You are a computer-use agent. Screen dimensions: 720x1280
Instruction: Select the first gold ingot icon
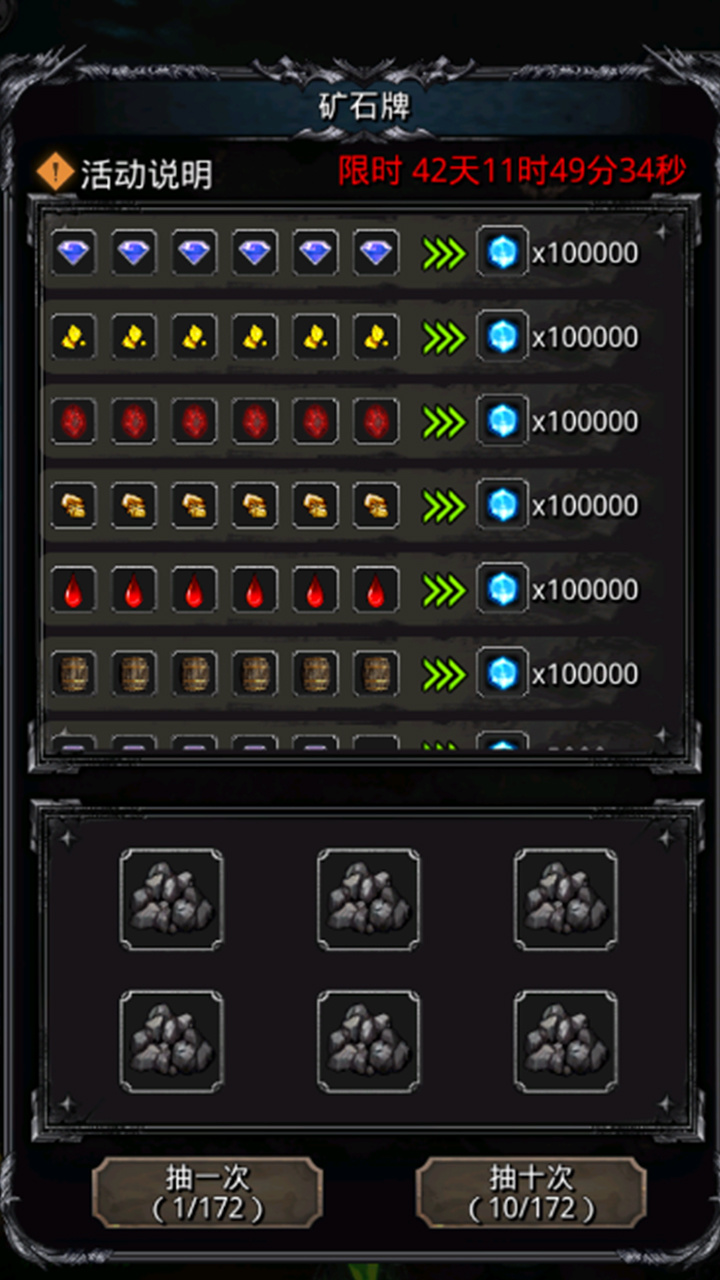point(74,505)
